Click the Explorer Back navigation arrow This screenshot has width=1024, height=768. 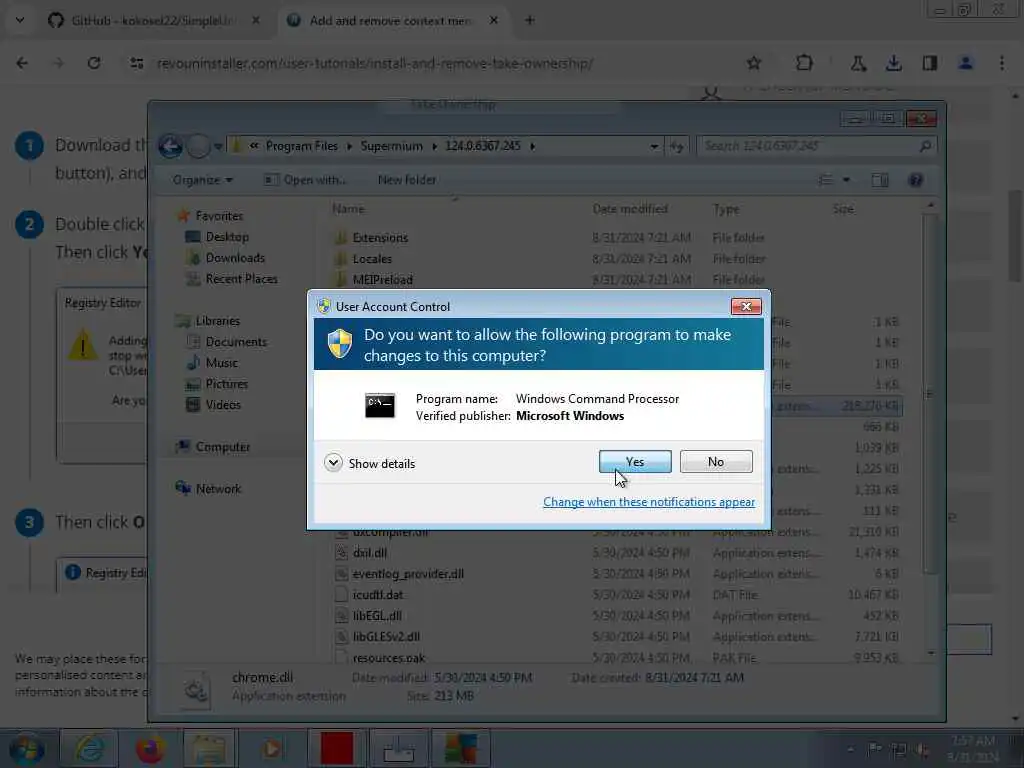[170, 146]
